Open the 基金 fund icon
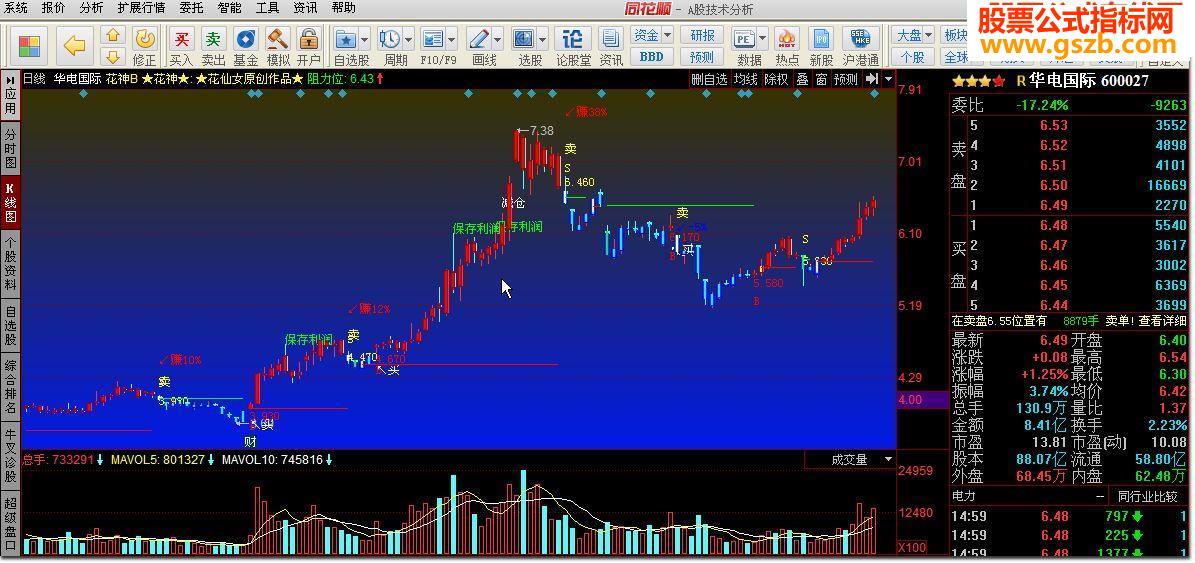The height and width of the screenshot is (563, 1195). pos(245,39)
